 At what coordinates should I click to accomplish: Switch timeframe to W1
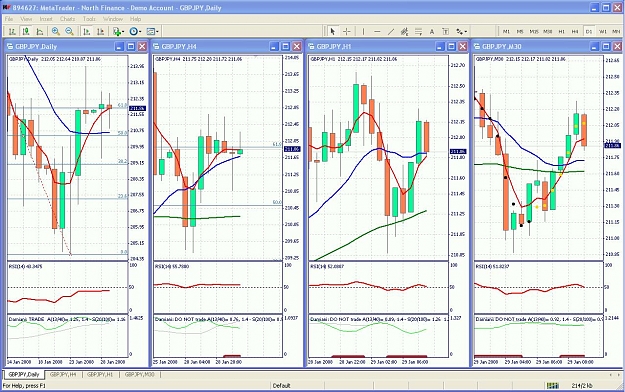pos(603,31)
